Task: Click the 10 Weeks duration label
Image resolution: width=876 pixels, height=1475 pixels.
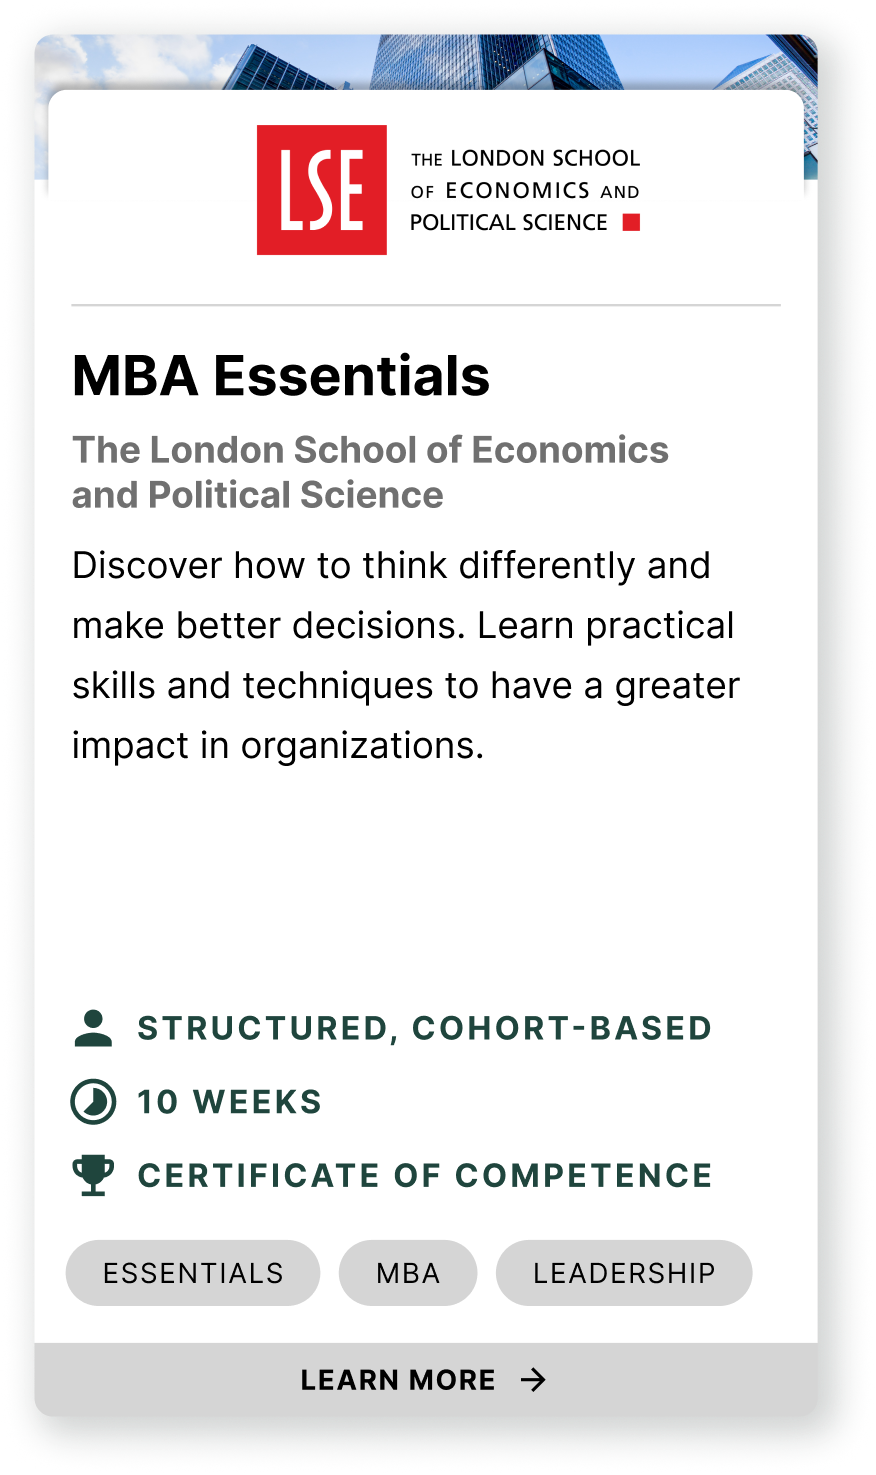Action: click(x=229, y=1102)
